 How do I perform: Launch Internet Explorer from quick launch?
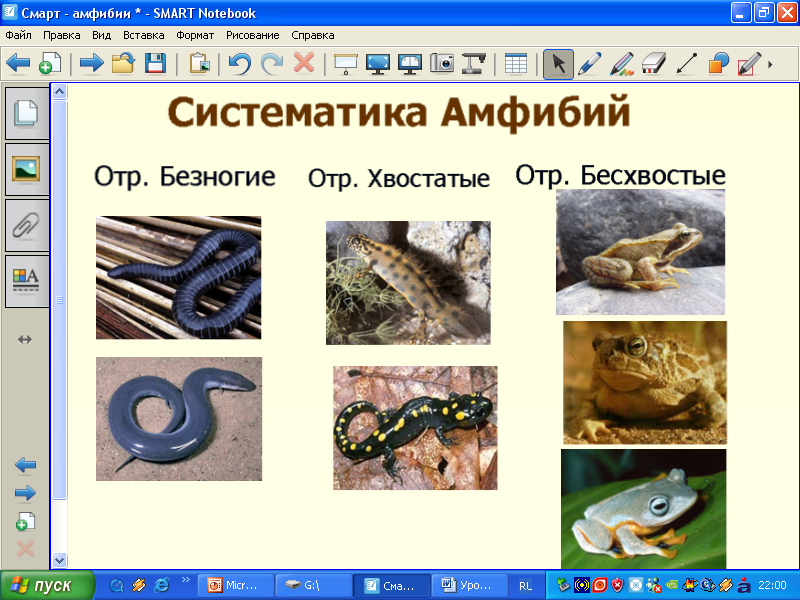coord(162,585)
